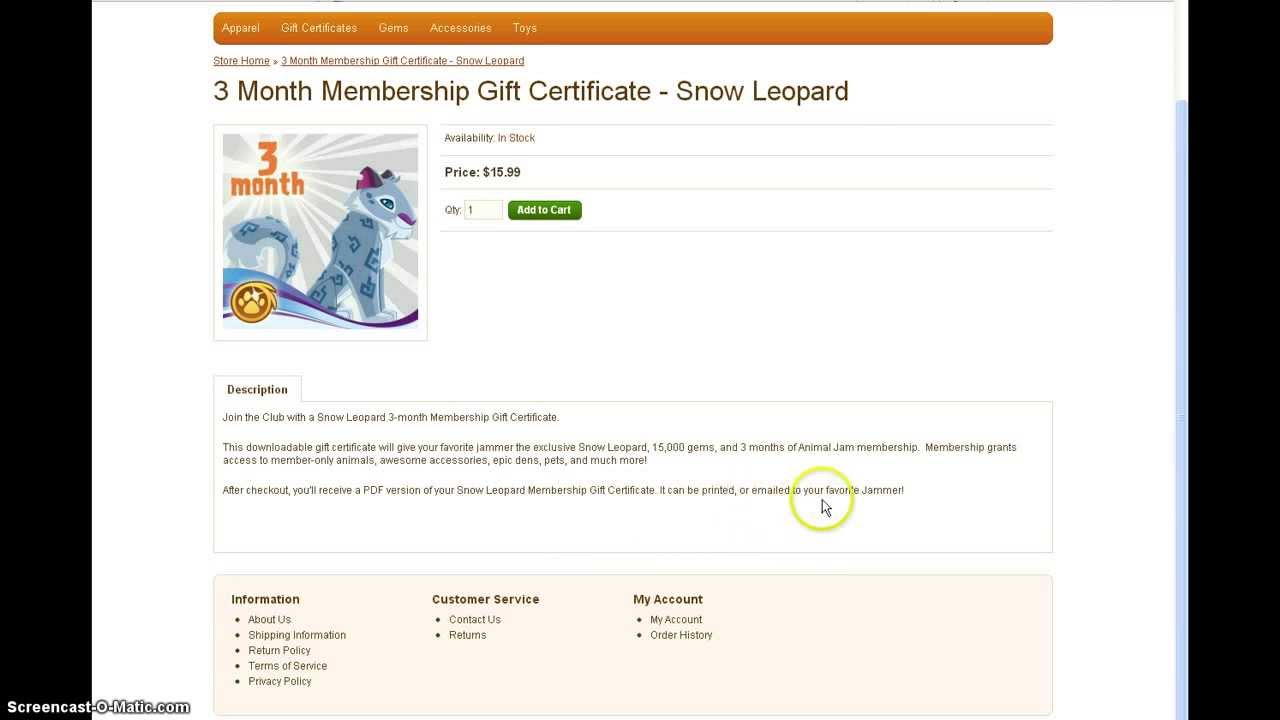
Task: Open the About Us page
Action: (270, 620)
